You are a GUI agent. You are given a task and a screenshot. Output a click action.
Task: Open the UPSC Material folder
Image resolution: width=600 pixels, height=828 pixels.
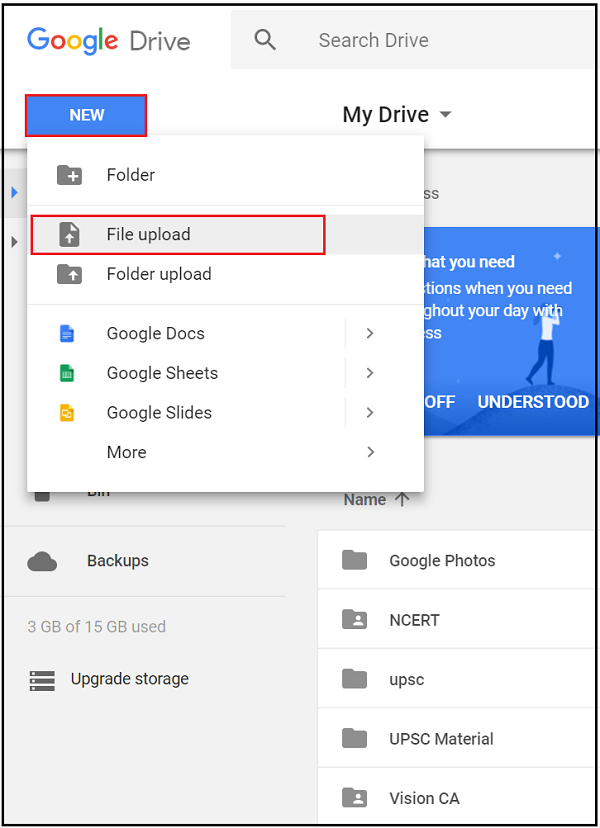click(x=441, y=739)
